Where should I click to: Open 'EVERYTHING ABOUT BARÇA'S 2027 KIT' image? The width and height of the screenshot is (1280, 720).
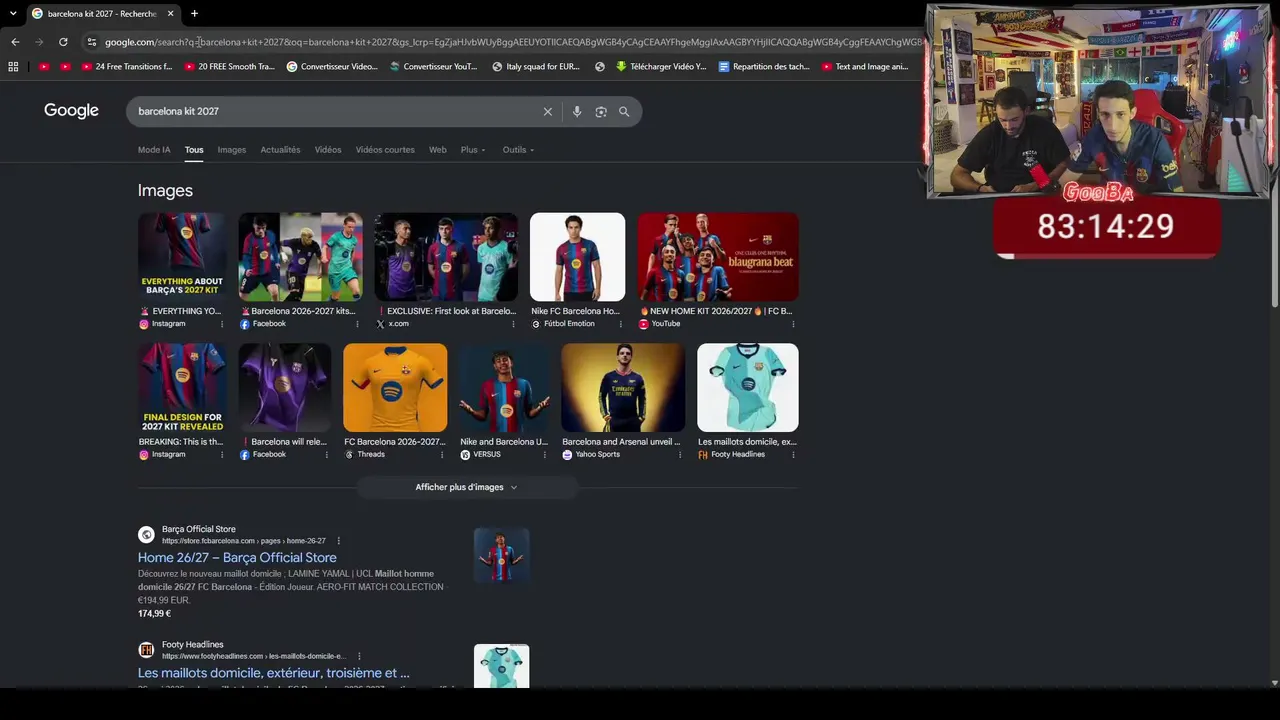[x=182, y=257]
